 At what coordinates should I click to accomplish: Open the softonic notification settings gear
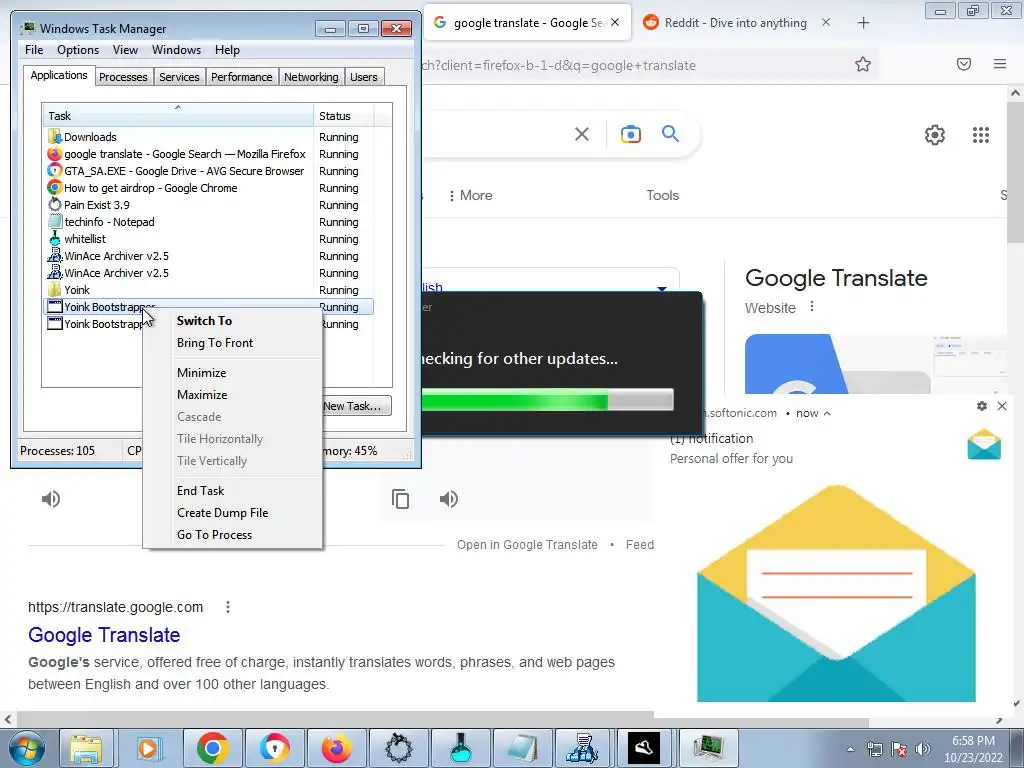[x=982, y=406]
